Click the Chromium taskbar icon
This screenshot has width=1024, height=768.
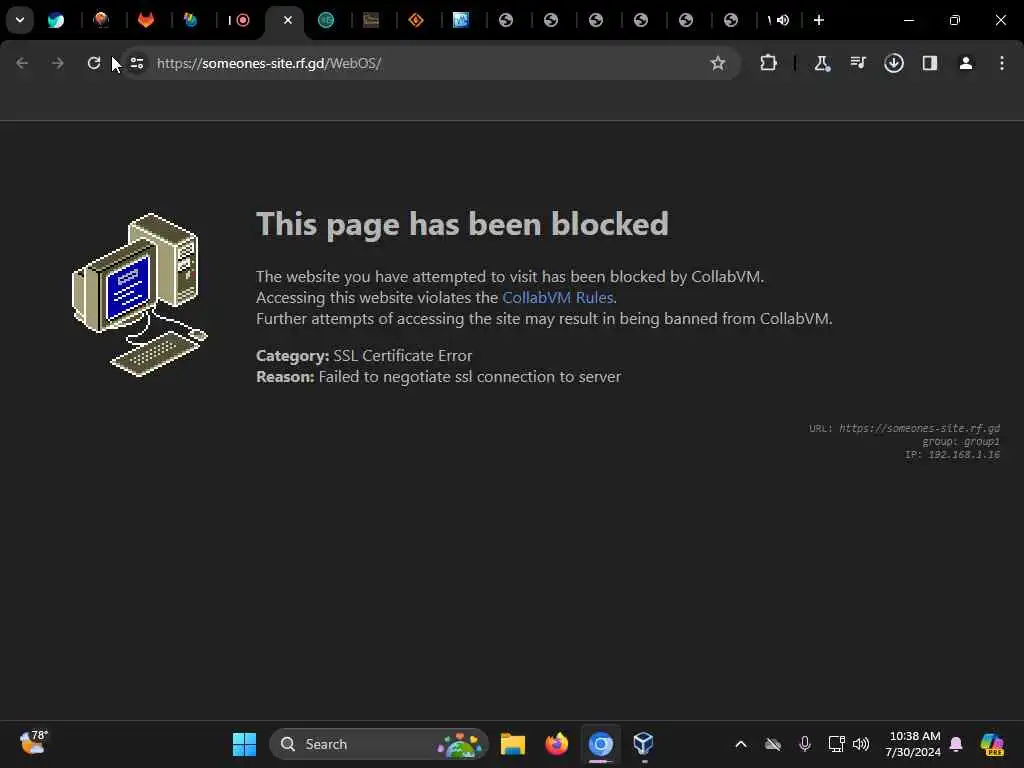pyautogui.click(x=601, y=744)
